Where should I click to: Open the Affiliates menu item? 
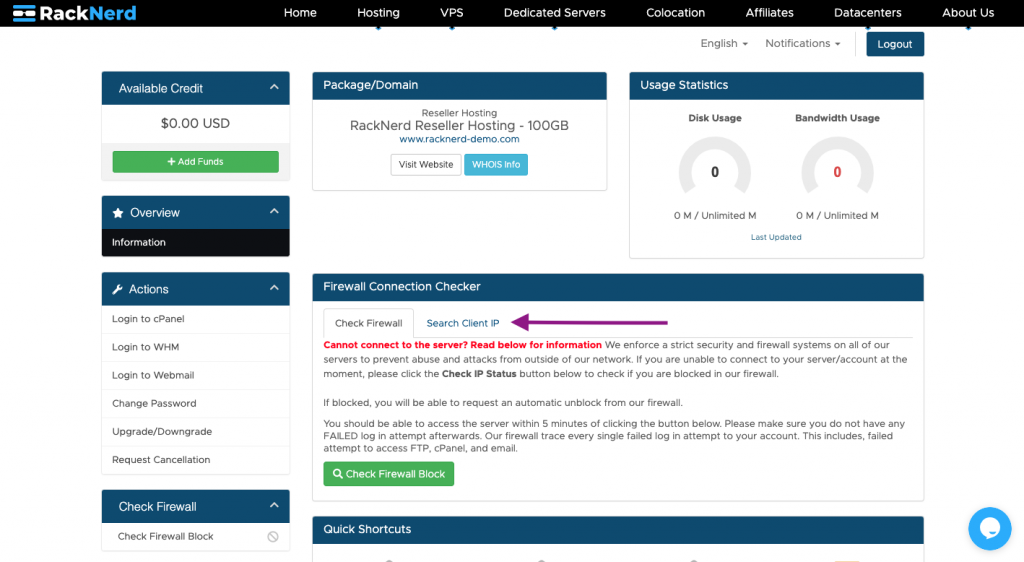[769, 13]
